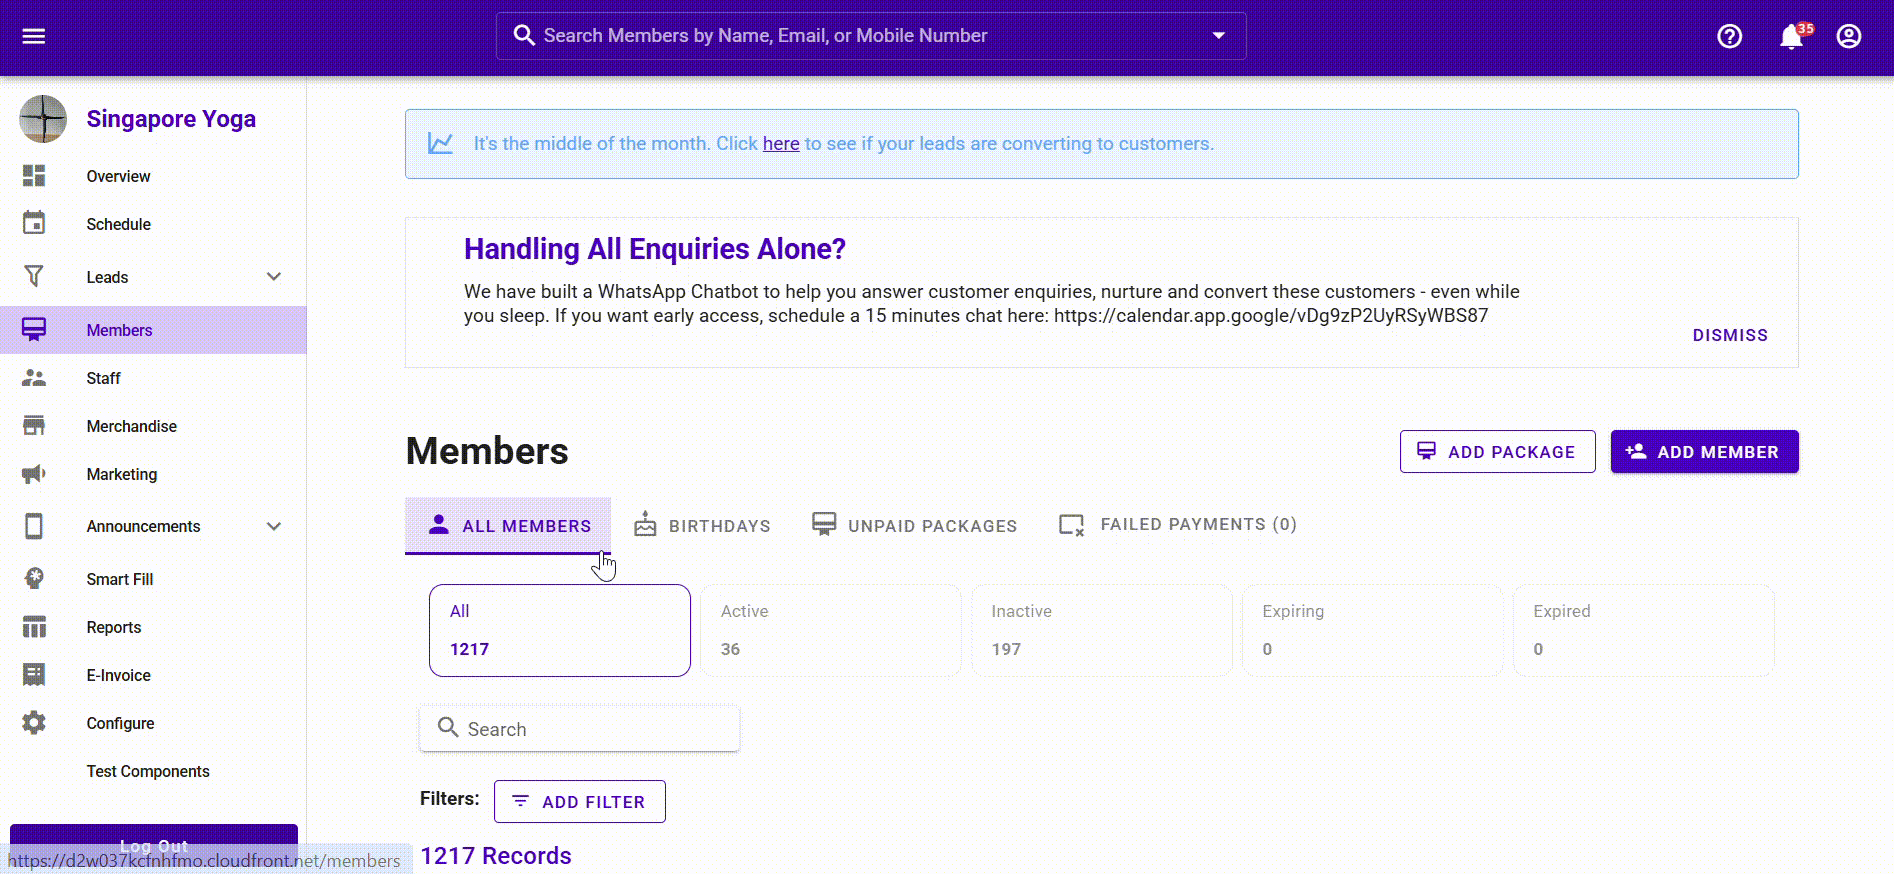Click the magnifier icon in top search bar
This screenshot has width=1894, height=874.
[x=524, y=36]
